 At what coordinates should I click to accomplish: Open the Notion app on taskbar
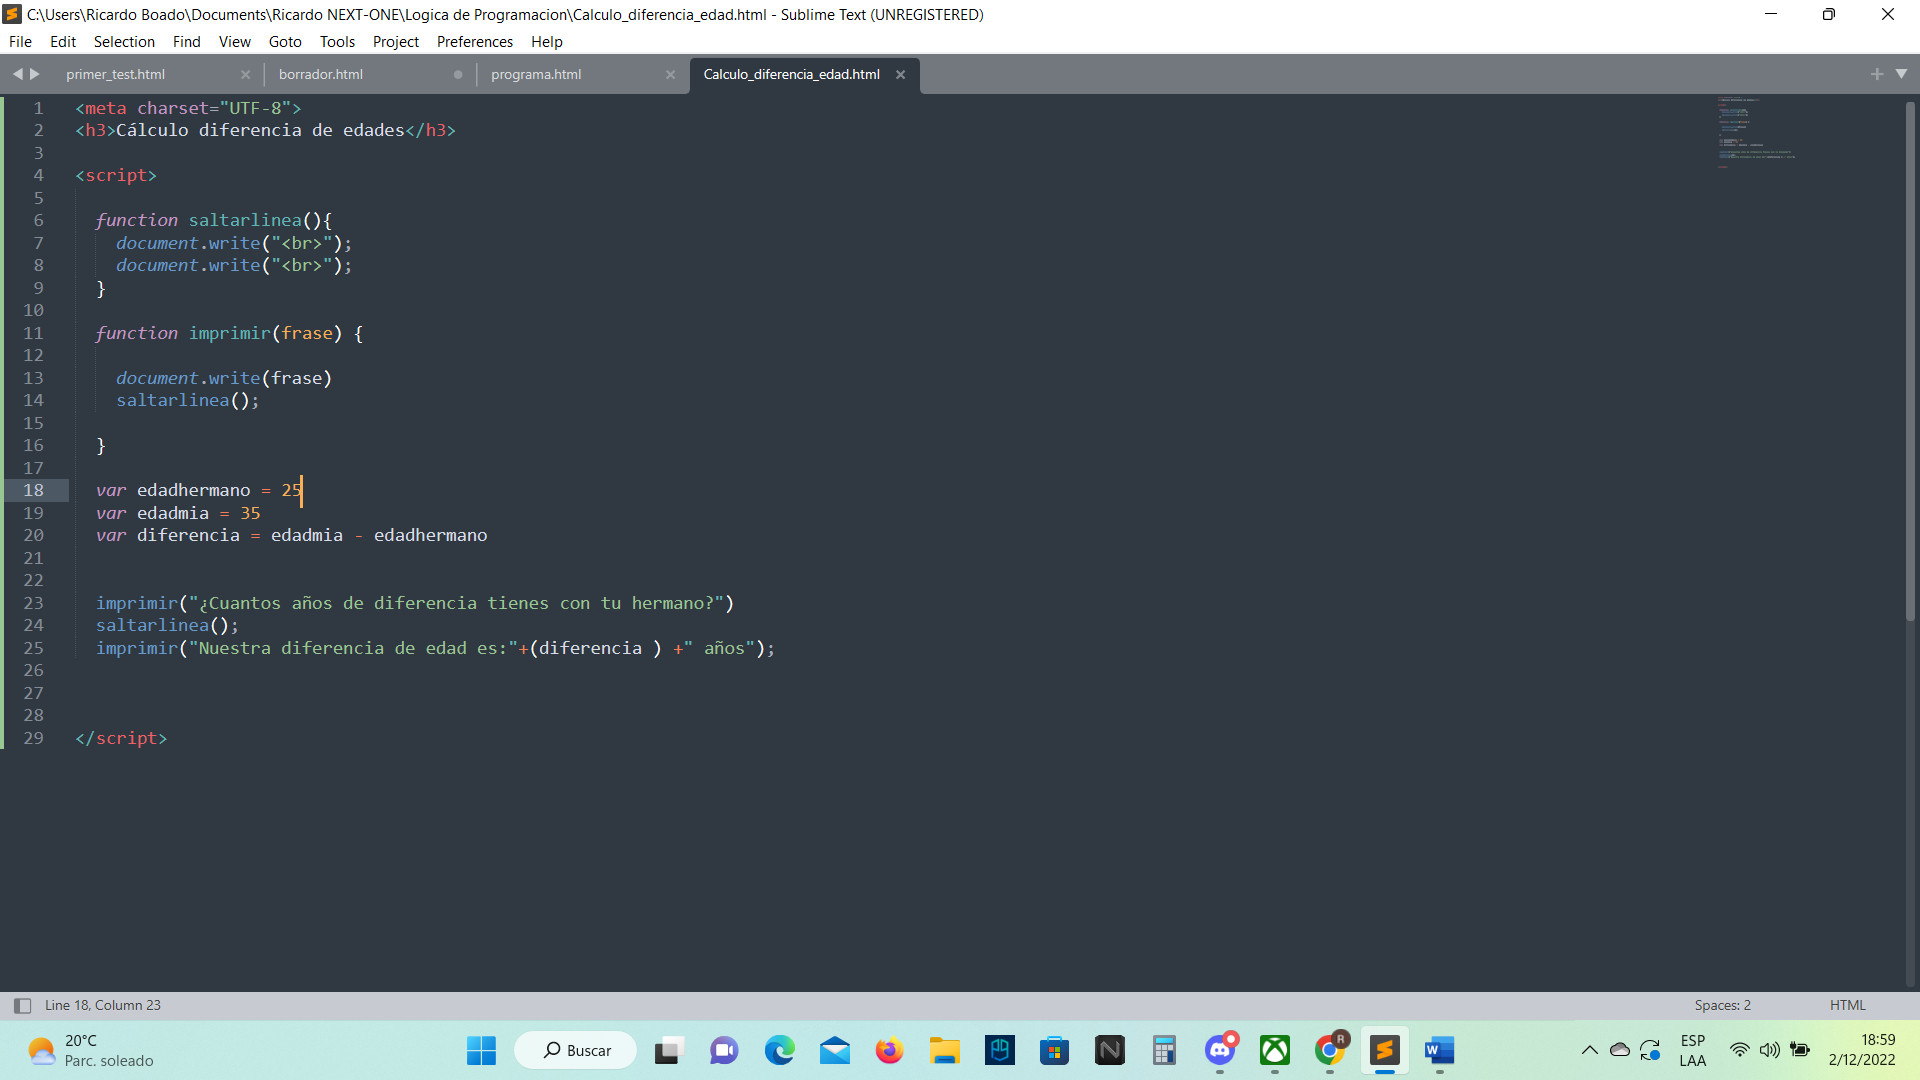[x=1109, y=1050]
